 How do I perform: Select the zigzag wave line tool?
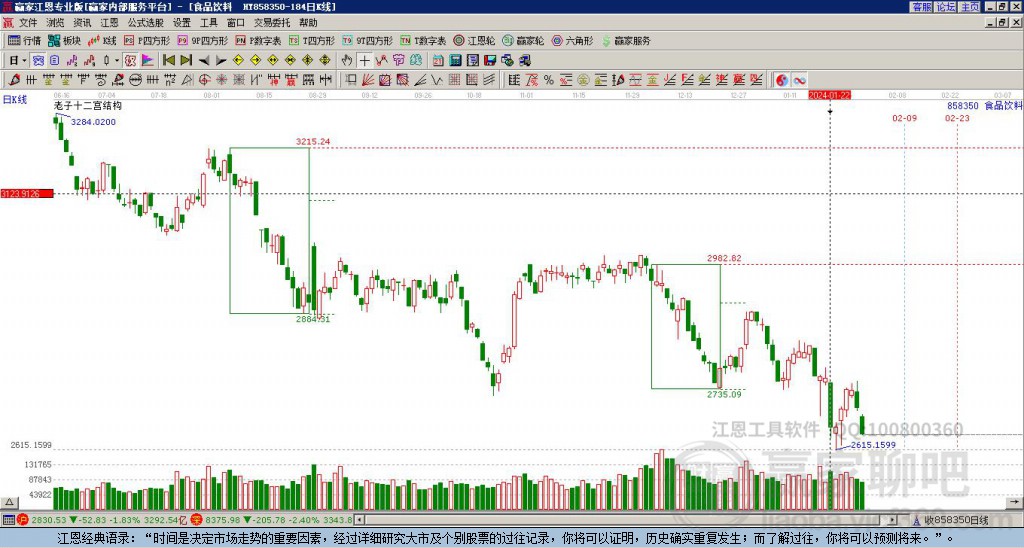437,80
